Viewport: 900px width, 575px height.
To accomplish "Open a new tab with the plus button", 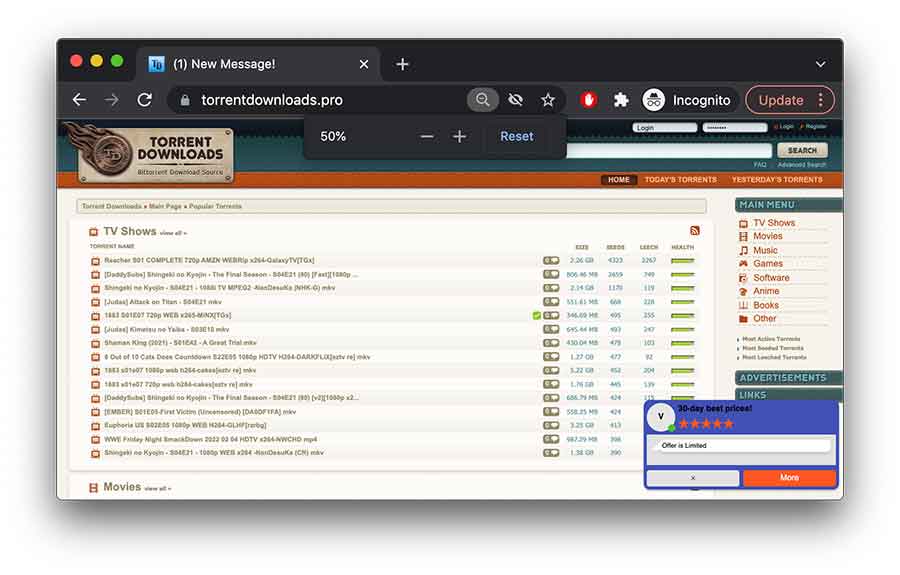I will click(x=402, y=64).
